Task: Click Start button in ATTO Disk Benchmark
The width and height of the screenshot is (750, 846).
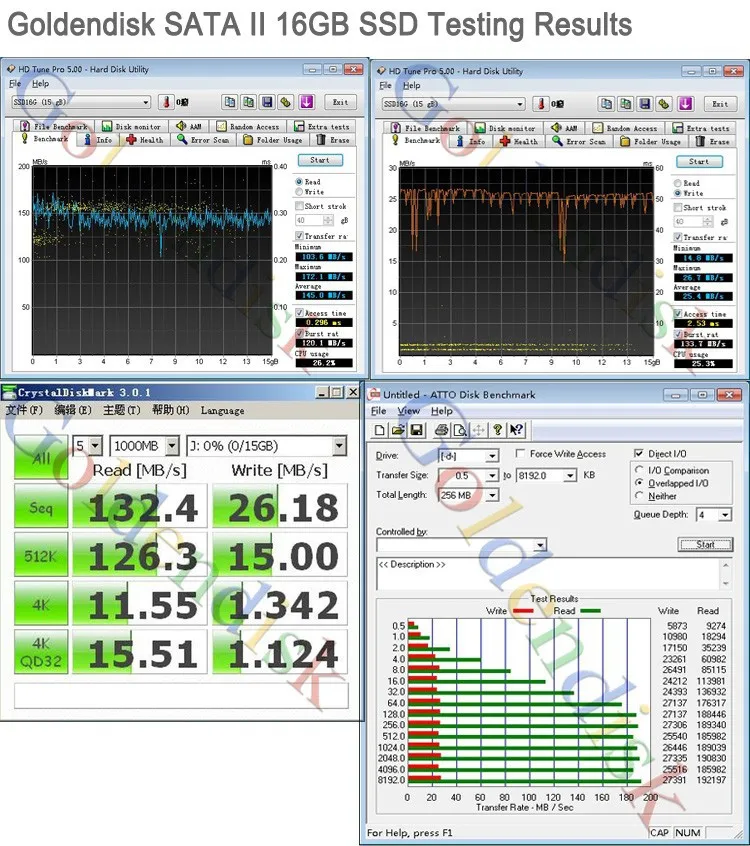Action: click(x=705, y=544)
